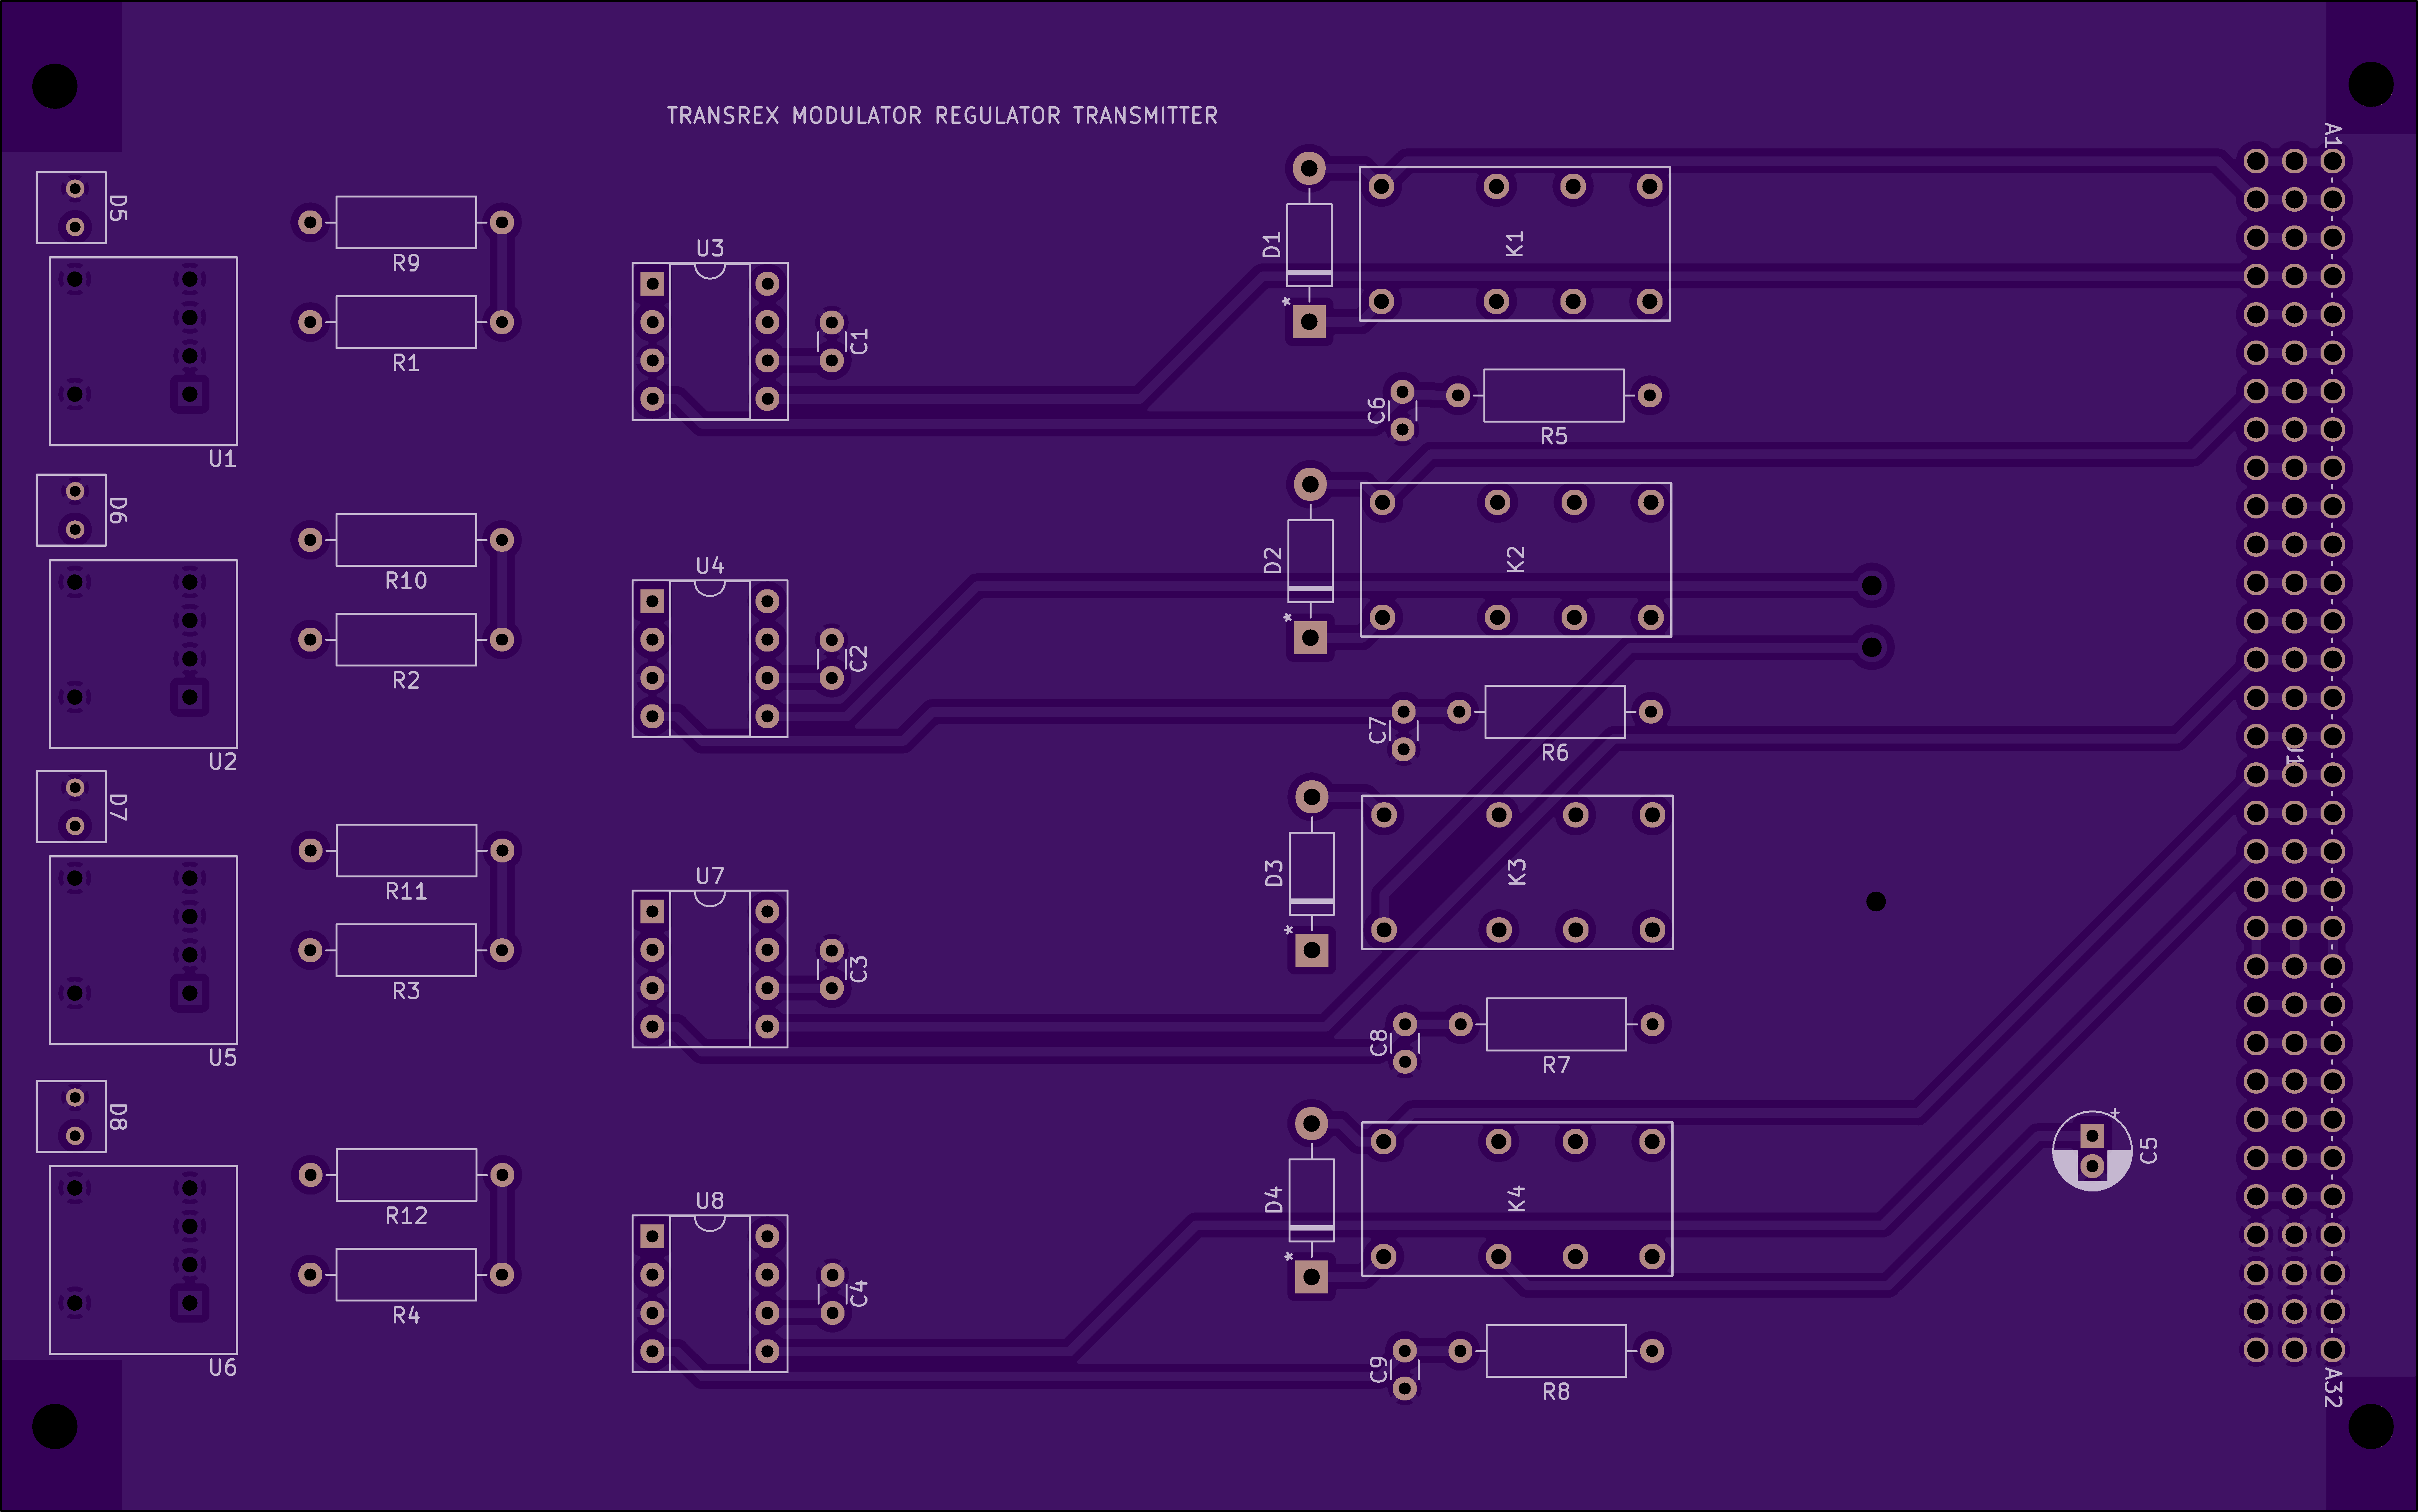Viewport: 2418px width, 1512px height.
Task: Select the R11 resistor label
Action: pyautogui.click(x=406, y=891)
